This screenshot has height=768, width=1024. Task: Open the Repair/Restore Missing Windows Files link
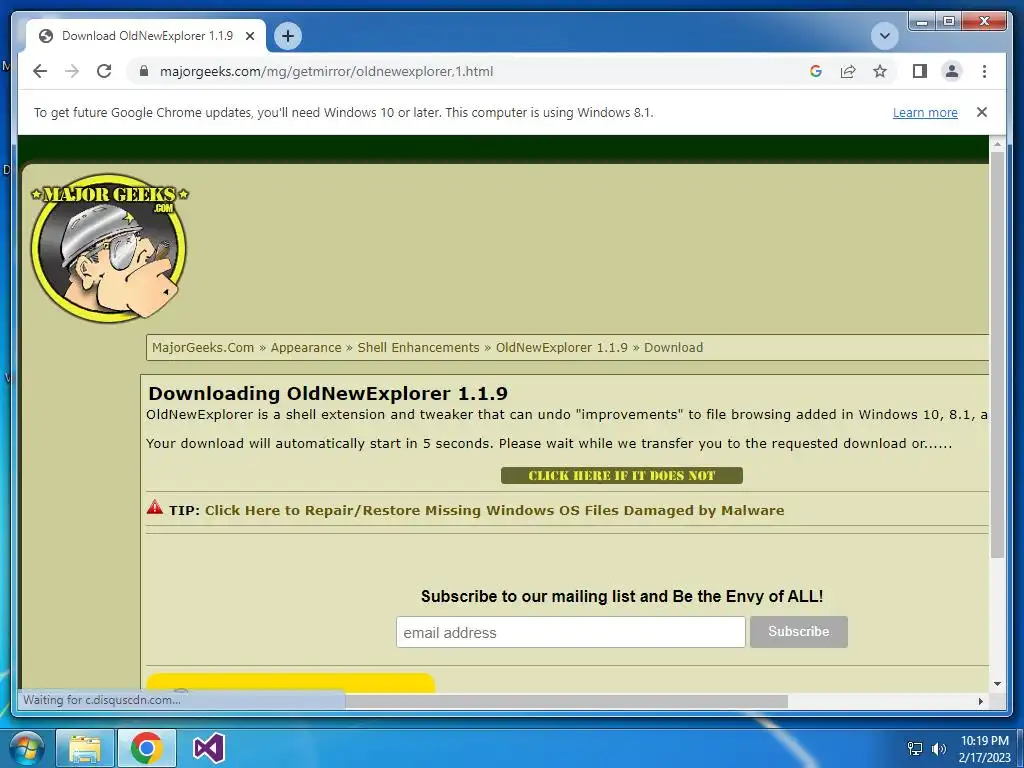click(x=494, y=510)
